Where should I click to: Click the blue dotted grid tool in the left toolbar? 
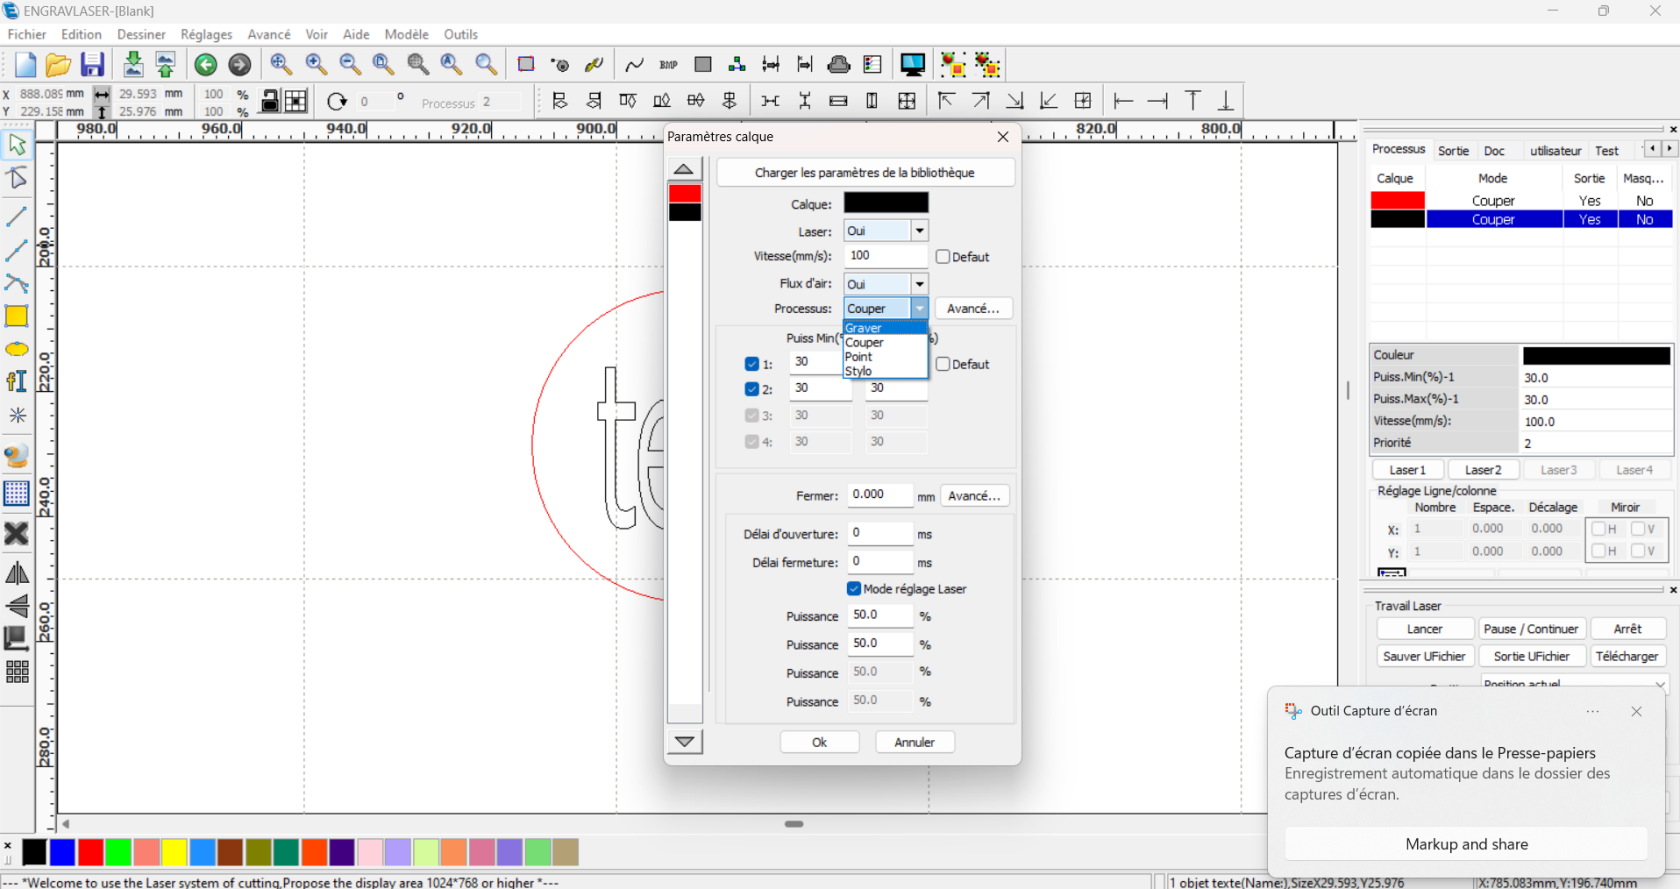click(x=17, y=493)
